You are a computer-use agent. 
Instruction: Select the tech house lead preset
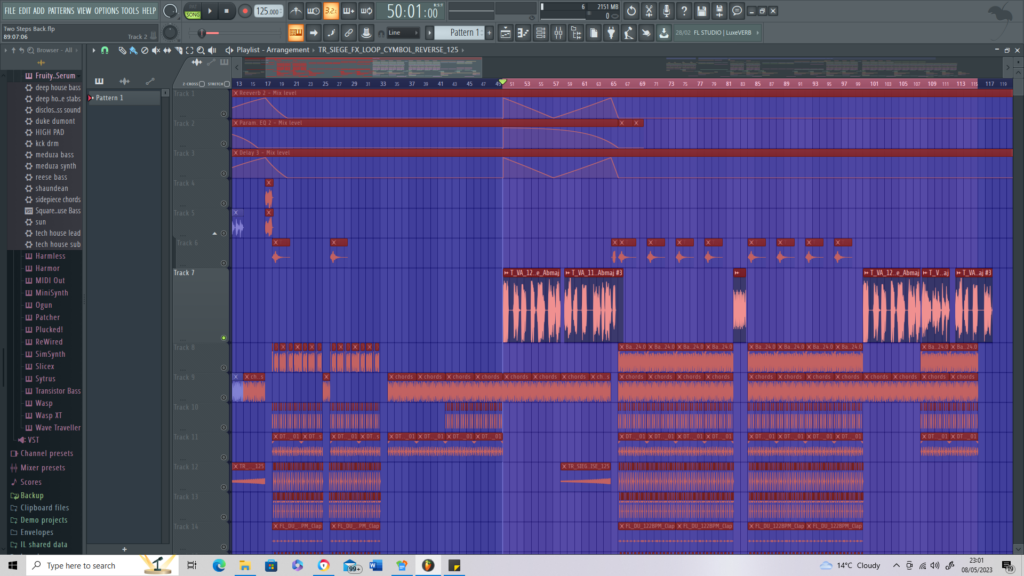click(58, 233)
